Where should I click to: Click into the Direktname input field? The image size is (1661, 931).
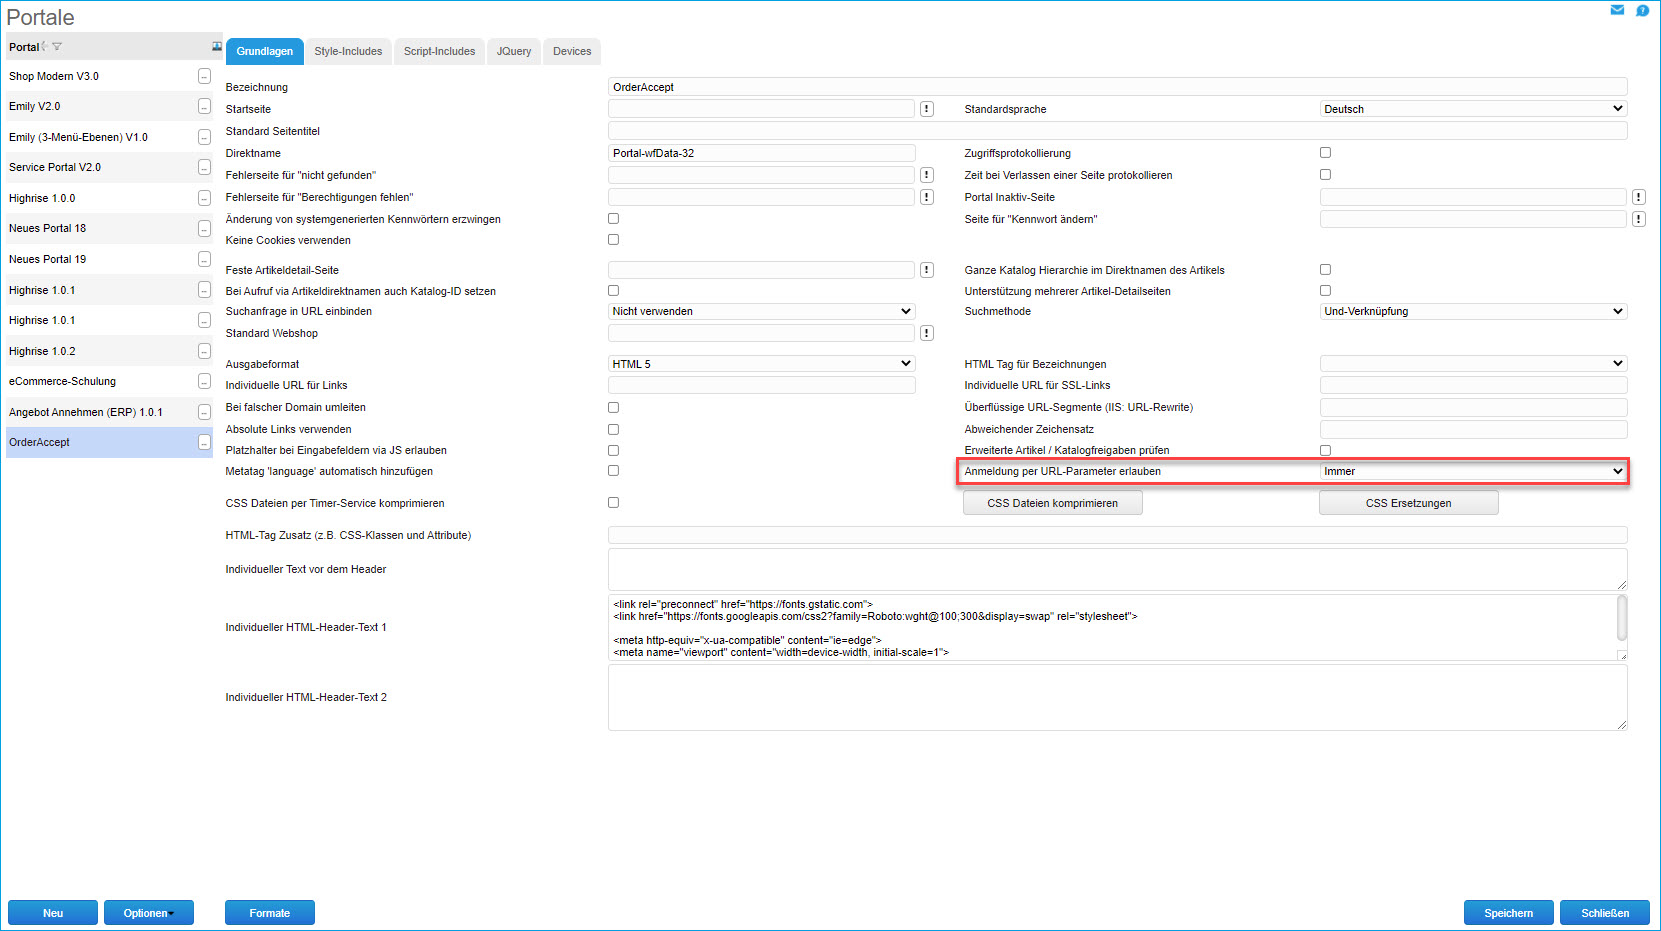point(761,153)
